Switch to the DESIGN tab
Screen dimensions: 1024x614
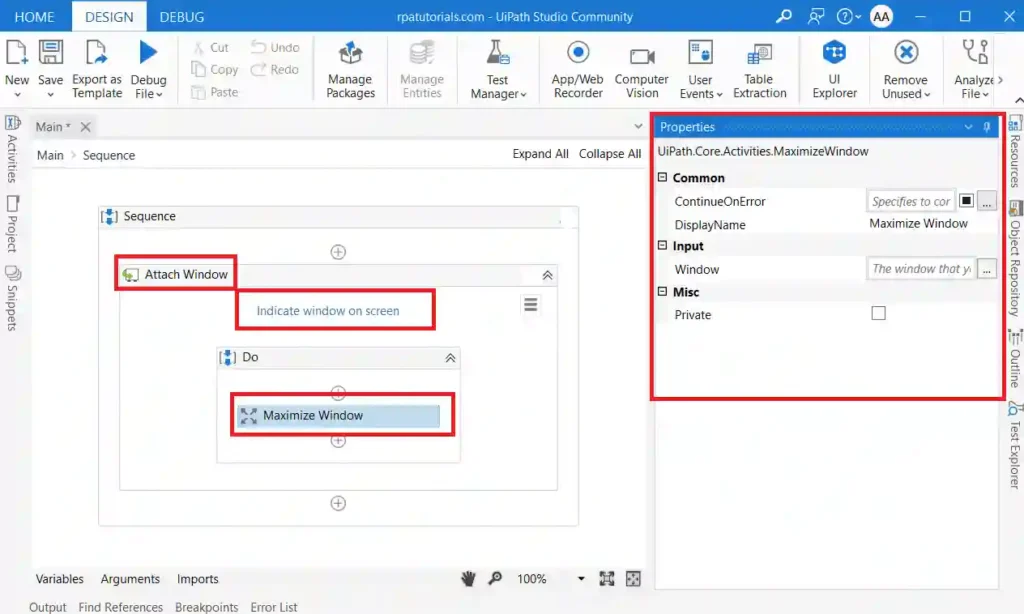point(109,16)
